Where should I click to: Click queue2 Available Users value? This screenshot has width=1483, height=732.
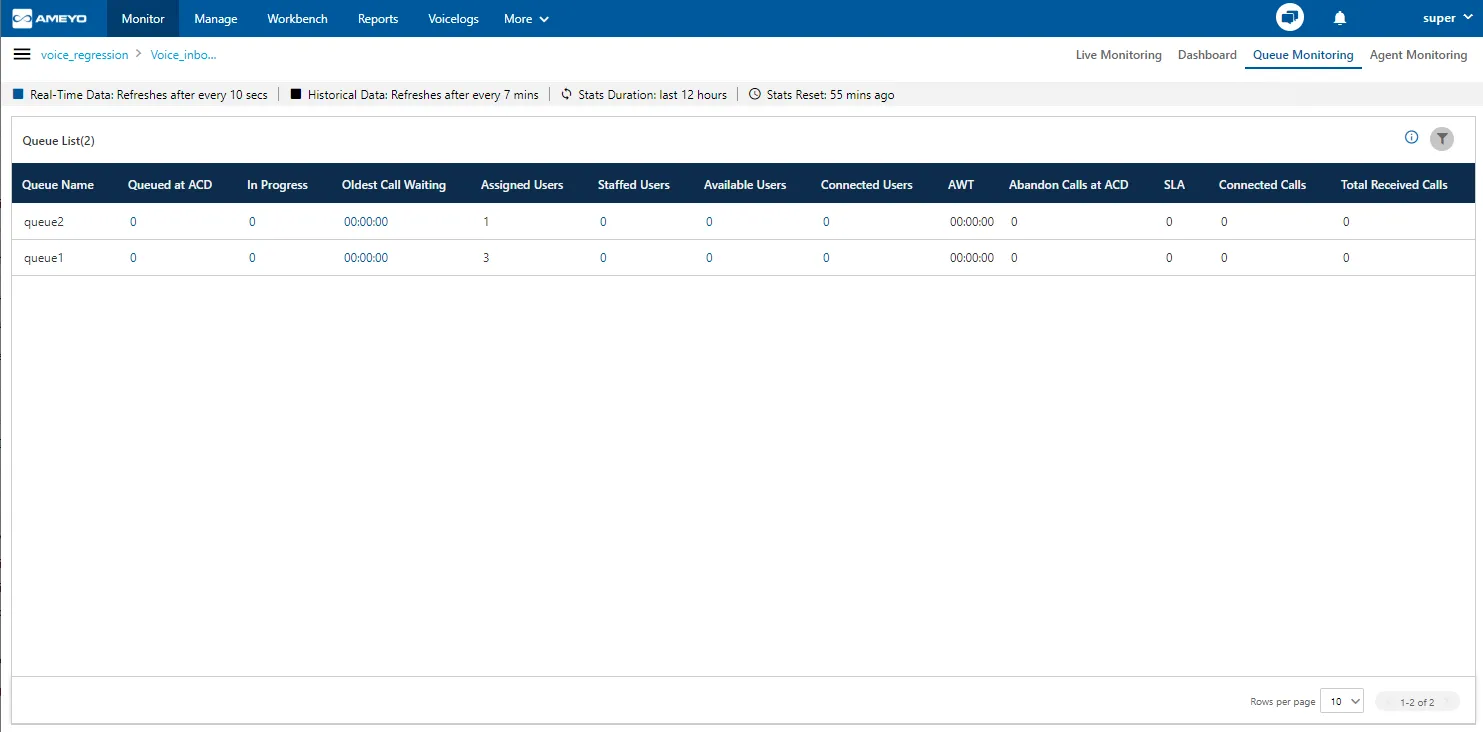point(709,222)
